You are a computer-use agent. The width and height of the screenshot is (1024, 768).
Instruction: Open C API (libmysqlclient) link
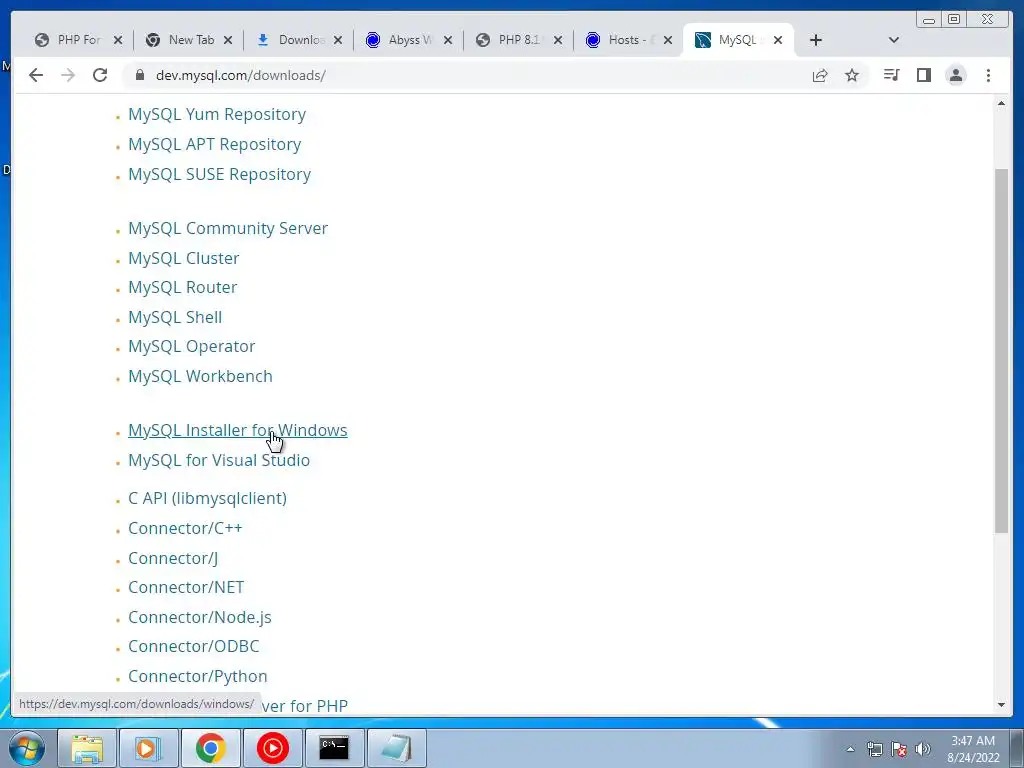(x=208, y=498)
